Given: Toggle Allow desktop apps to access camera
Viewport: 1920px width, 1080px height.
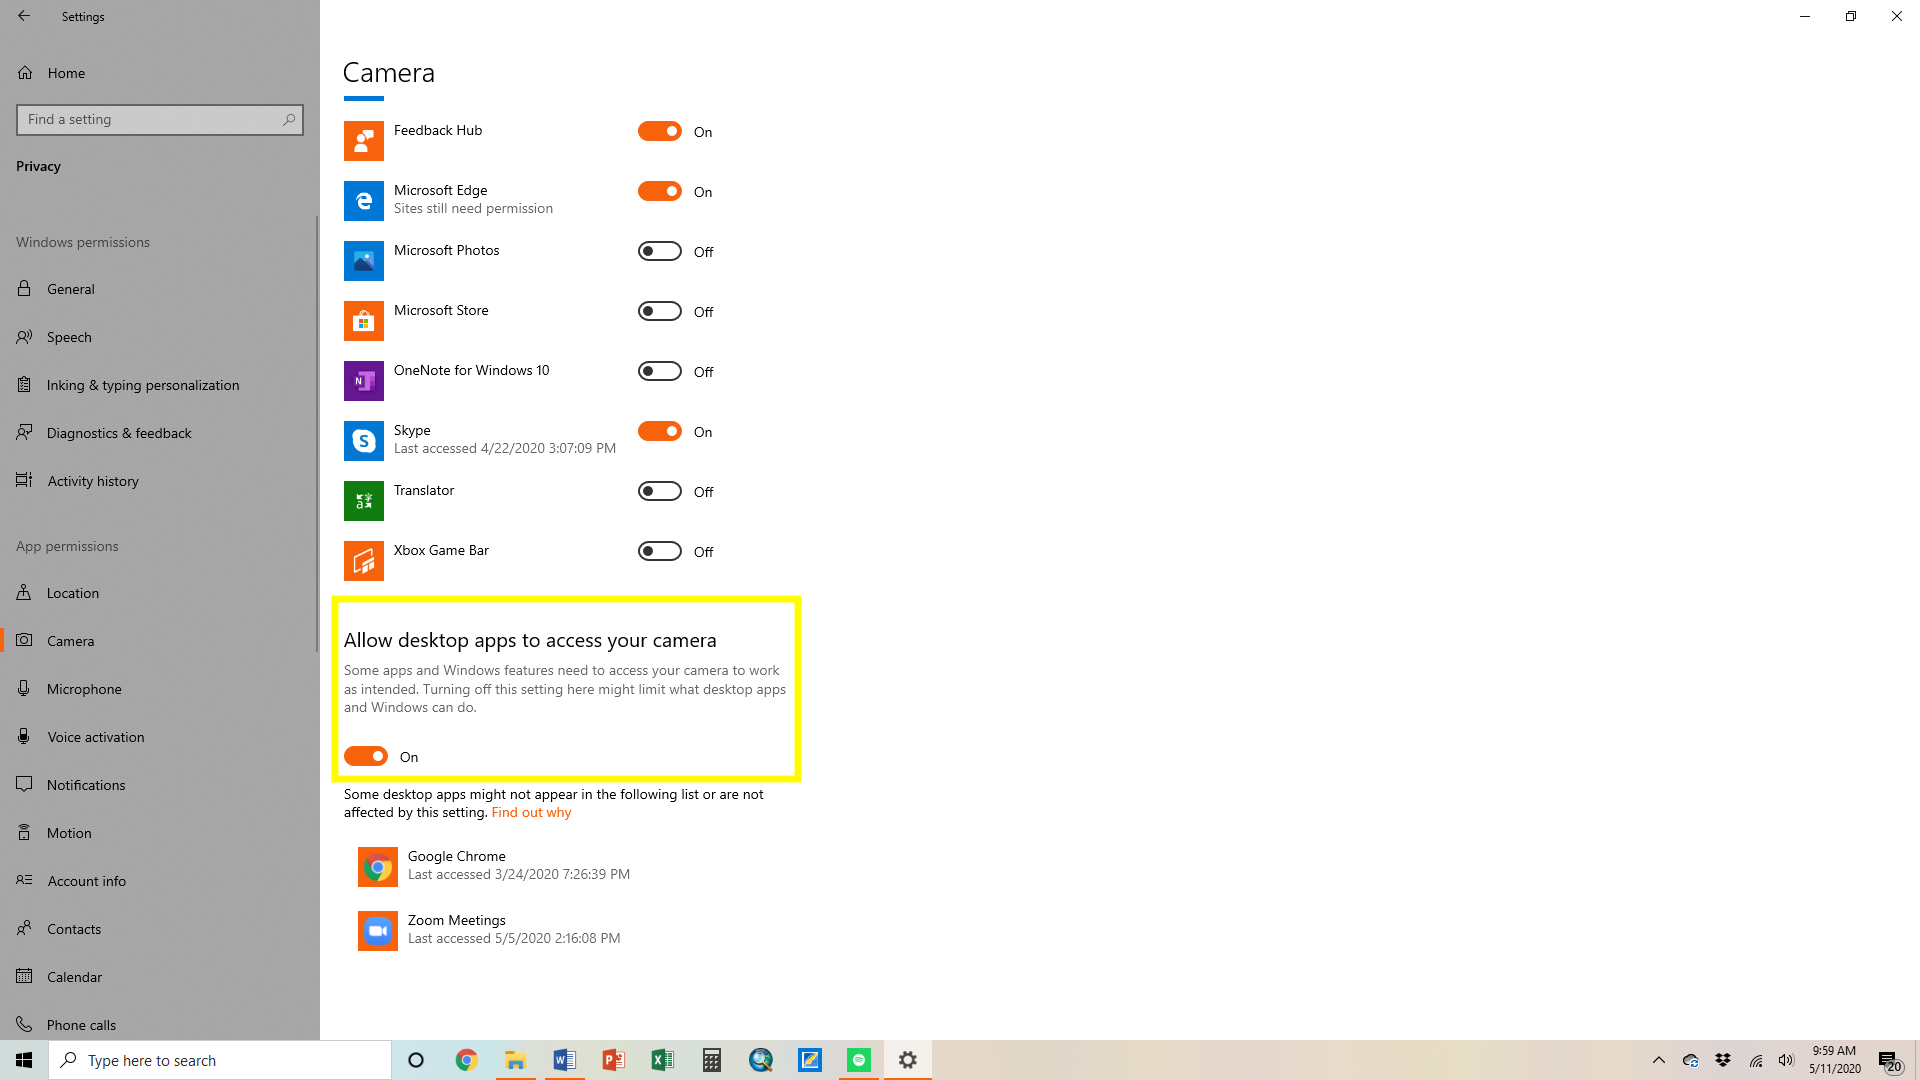Looking at the screenshot, I should 366,756.
